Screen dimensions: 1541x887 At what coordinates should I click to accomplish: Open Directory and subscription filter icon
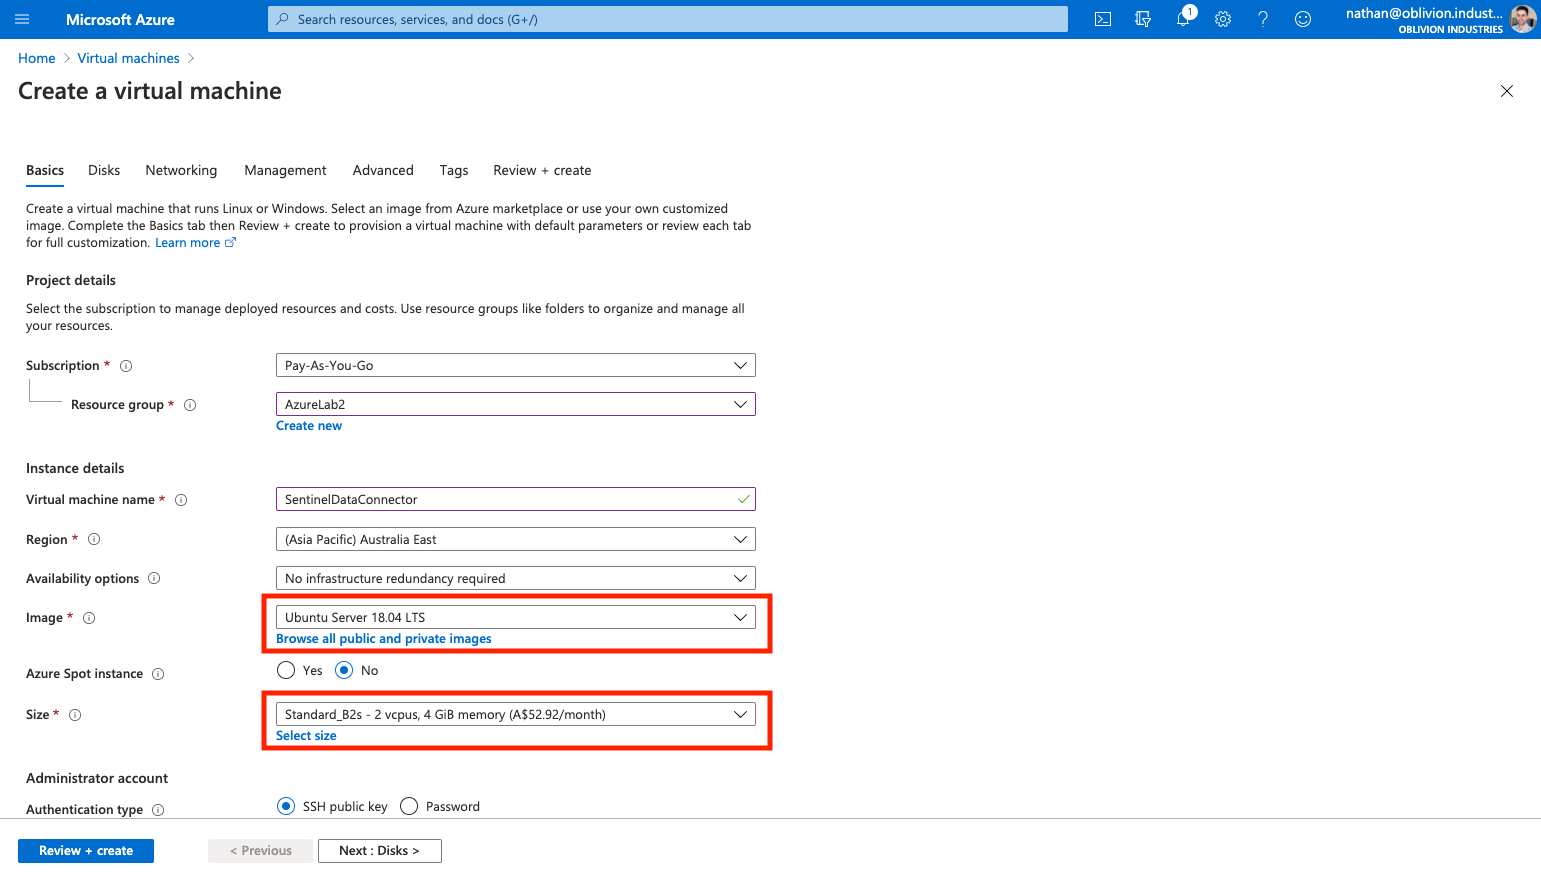1143,19
